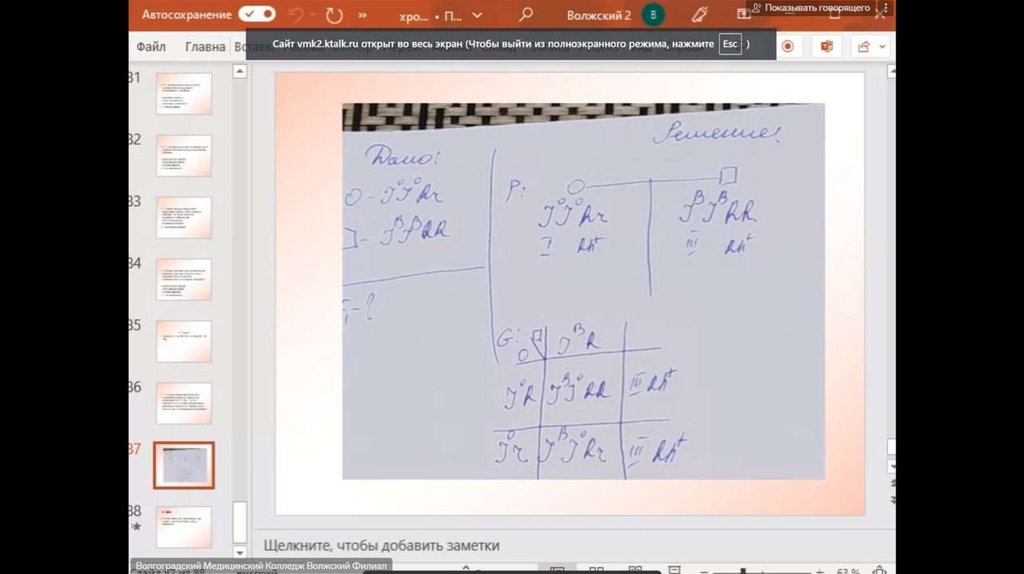Screen dimensions: 1024x574
Task: Select the highlighted slide 37 thumbnail
Action: [184, 466]
